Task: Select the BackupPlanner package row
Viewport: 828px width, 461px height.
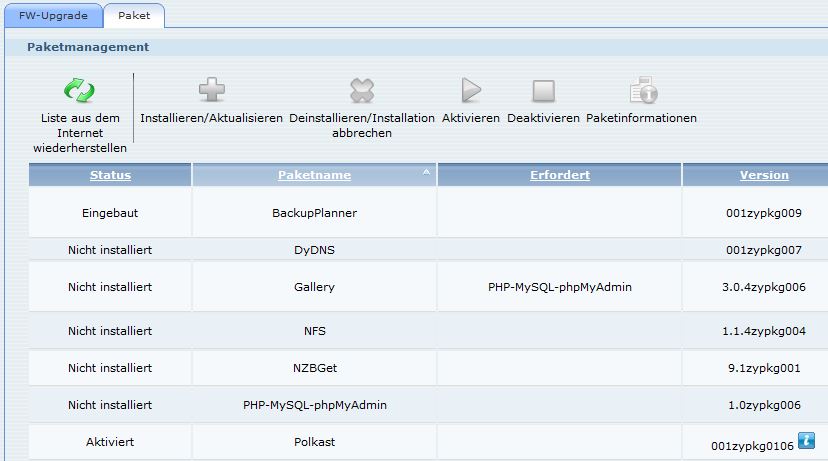Action: pyautogui.click(x=428, y=213)
